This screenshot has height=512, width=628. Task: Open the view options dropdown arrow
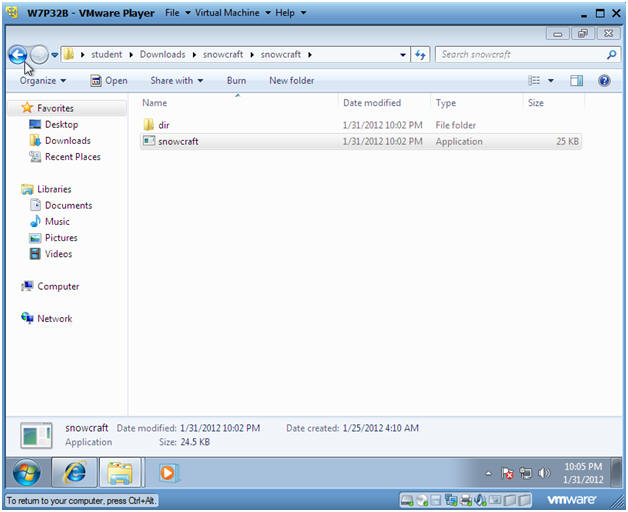pos(551,81)
